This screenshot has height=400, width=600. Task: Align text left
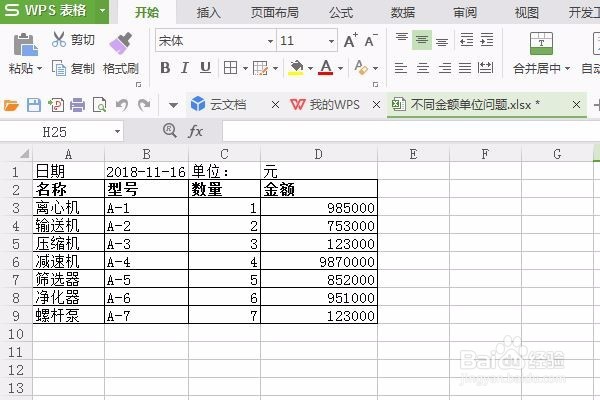click(x=401, y=68)
